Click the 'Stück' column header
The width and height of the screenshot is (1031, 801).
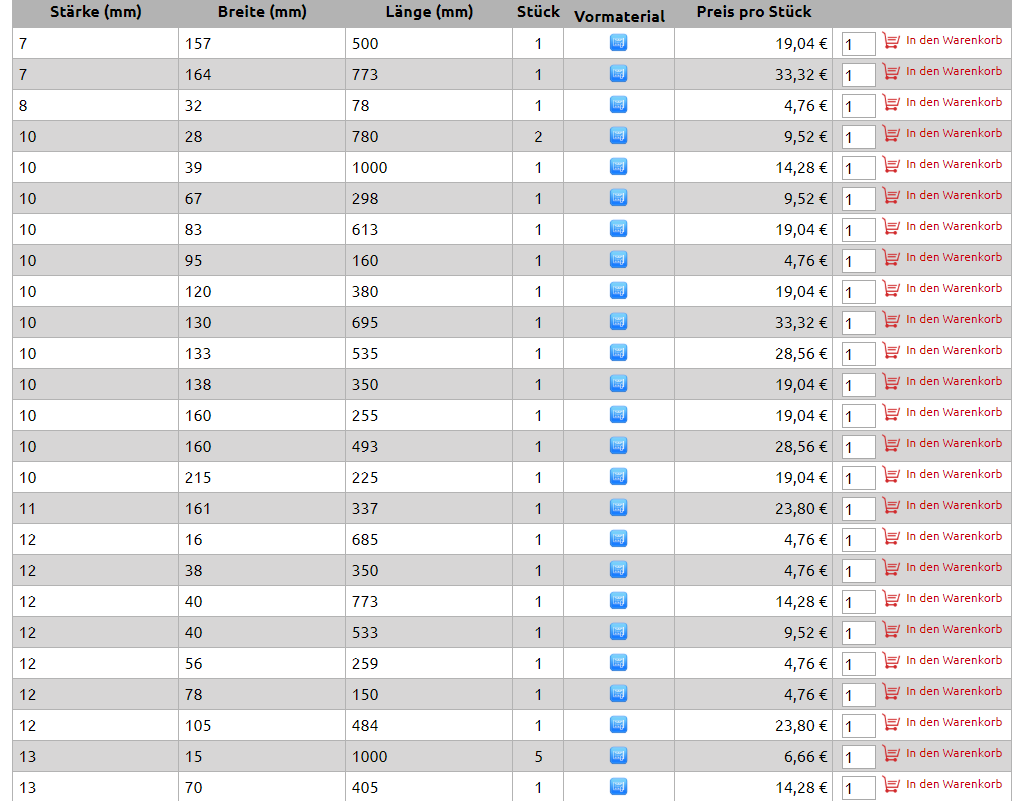[539, 12]
